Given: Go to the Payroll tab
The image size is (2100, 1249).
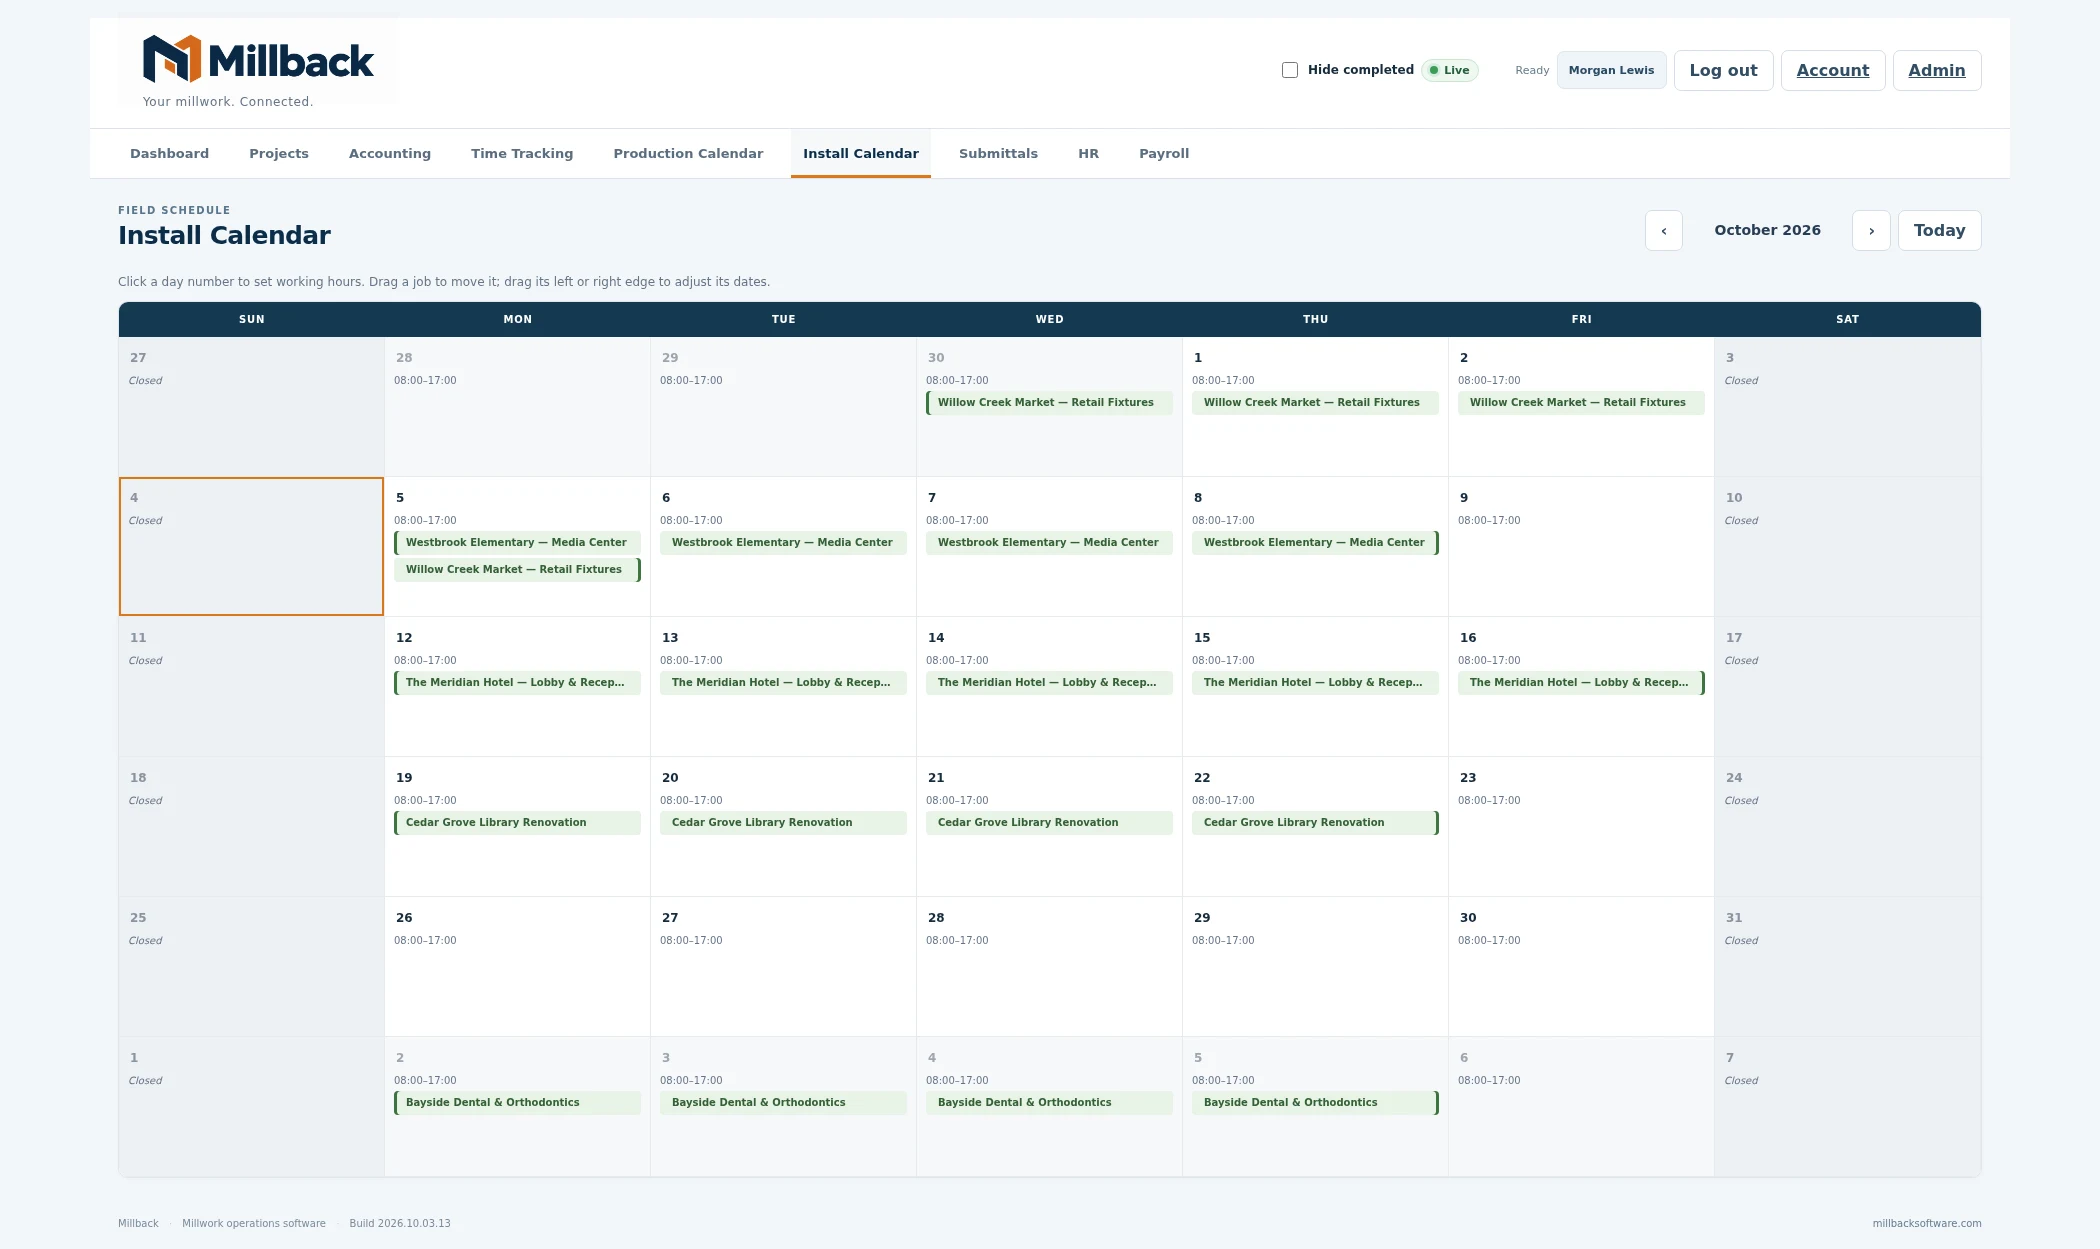Looking at the screenshot, I should point(1164,154).
